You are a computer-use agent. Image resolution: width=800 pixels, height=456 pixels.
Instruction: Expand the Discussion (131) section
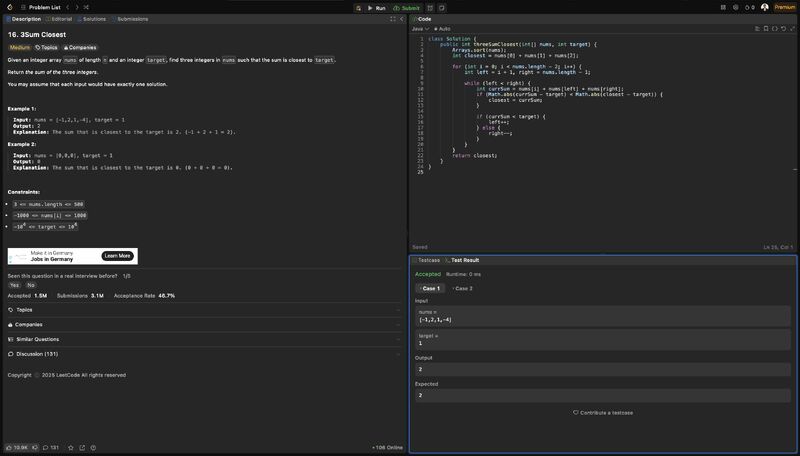tap(36, 354)
